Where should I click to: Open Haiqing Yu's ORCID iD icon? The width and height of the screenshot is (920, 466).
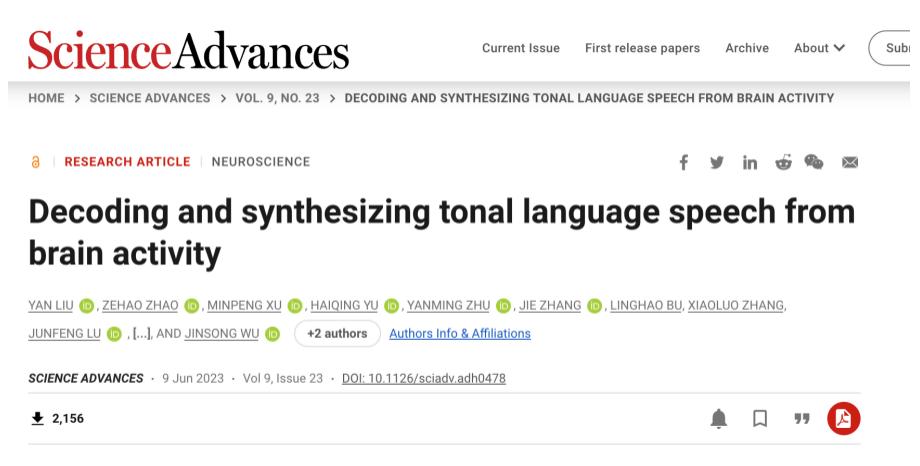click(391, 306)
